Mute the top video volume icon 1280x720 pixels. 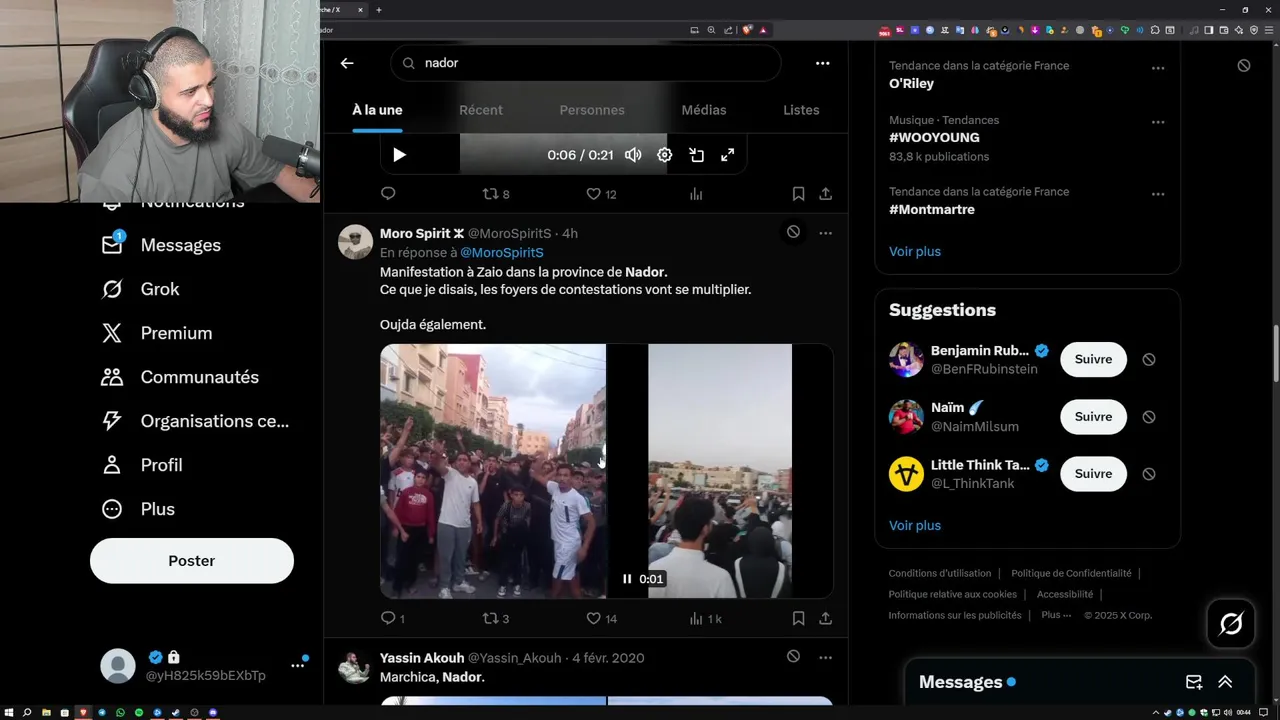(633, 155)
